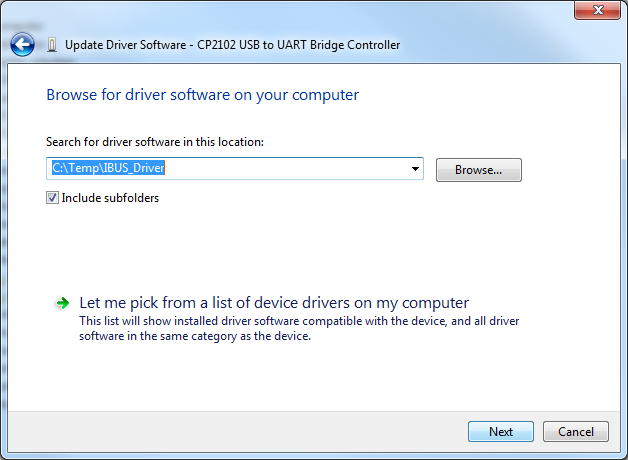Viewport: 628px width, 460px height.
Task: Expand the driver location dropdown arrow
Action: (x=415, y=169)
